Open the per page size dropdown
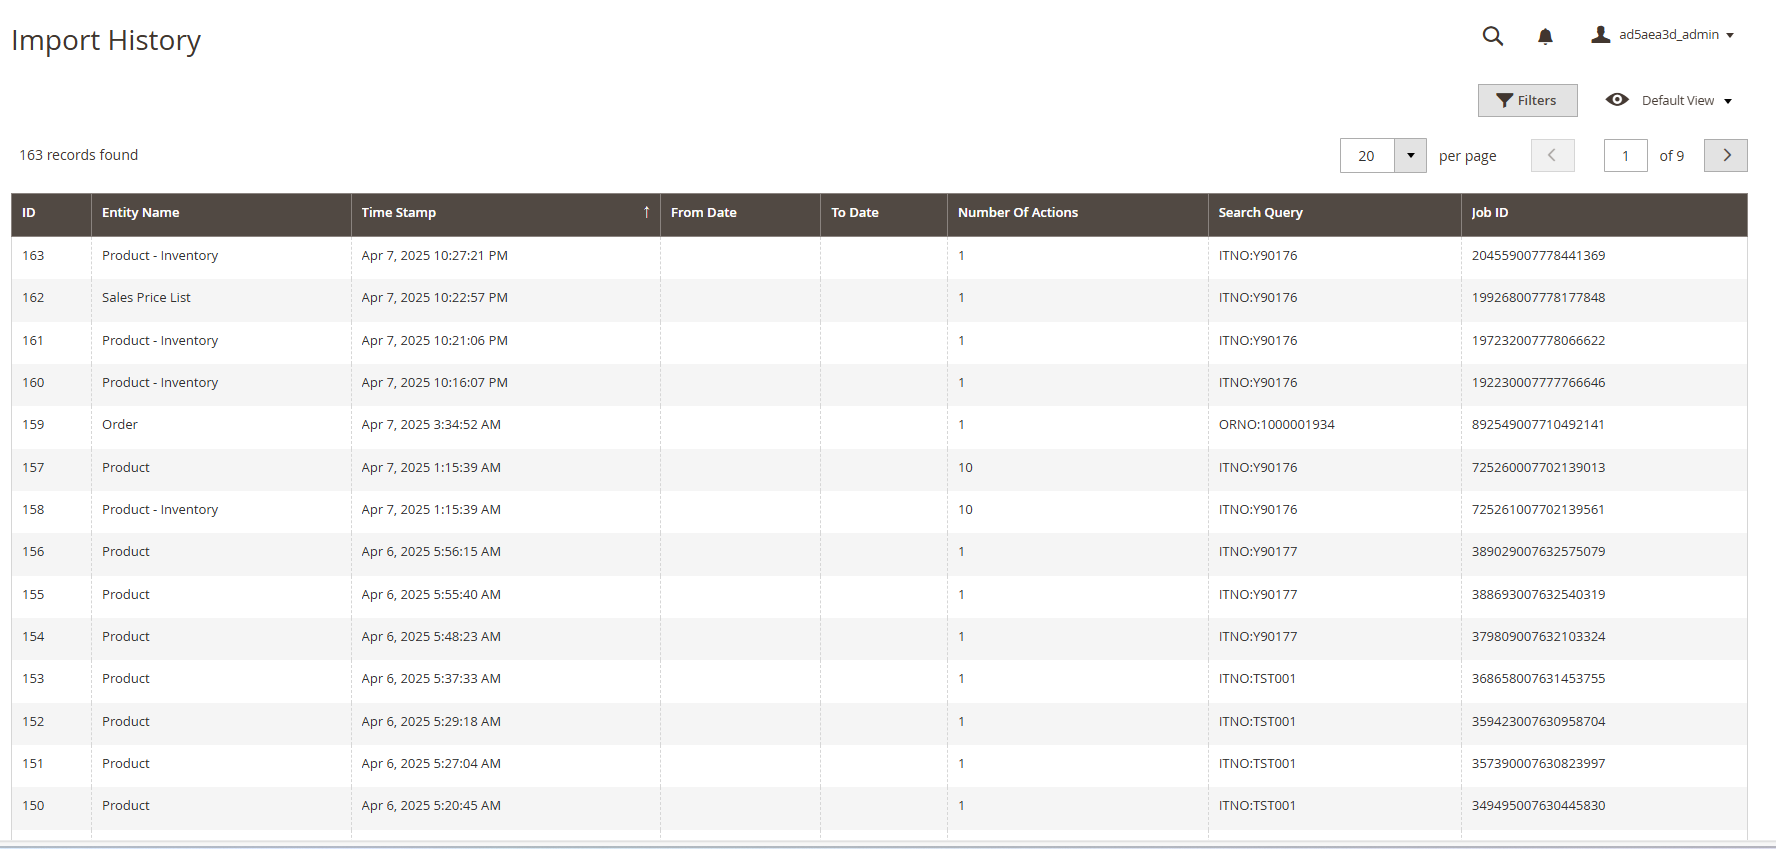The image size is (1776, 849). [x=1410, y=156]
